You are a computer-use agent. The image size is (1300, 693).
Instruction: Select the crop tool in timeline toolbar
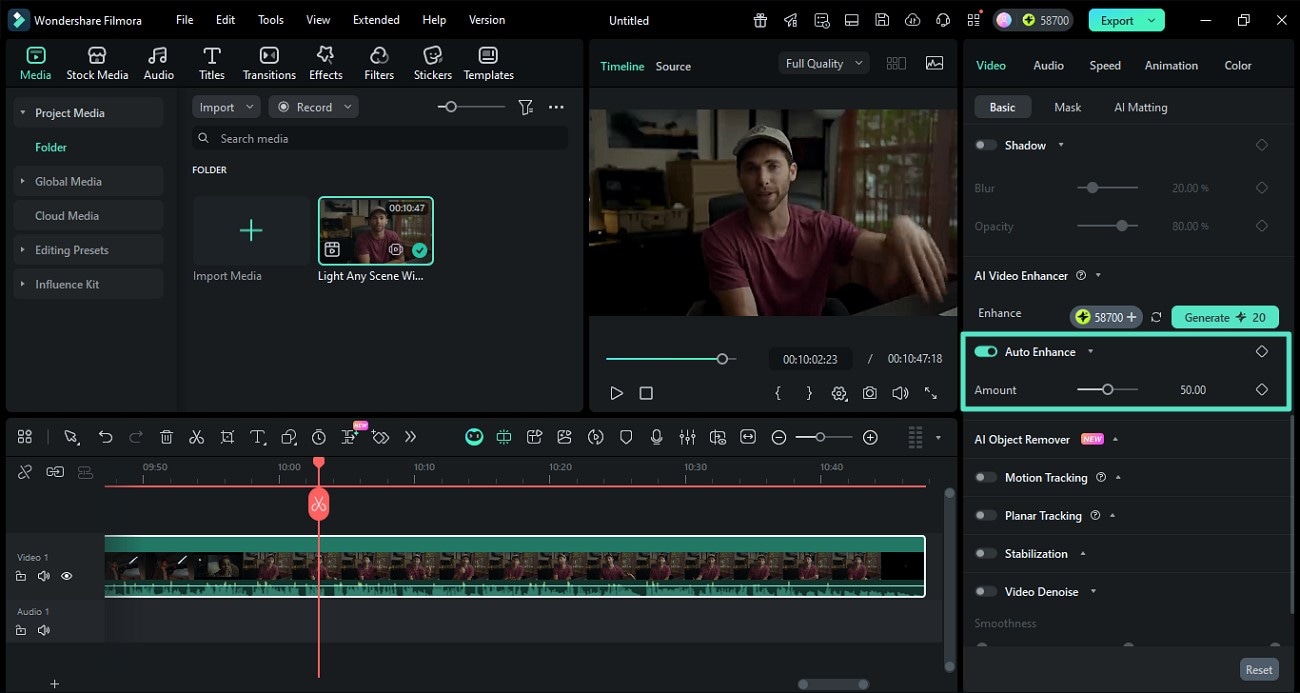[227, 437]
